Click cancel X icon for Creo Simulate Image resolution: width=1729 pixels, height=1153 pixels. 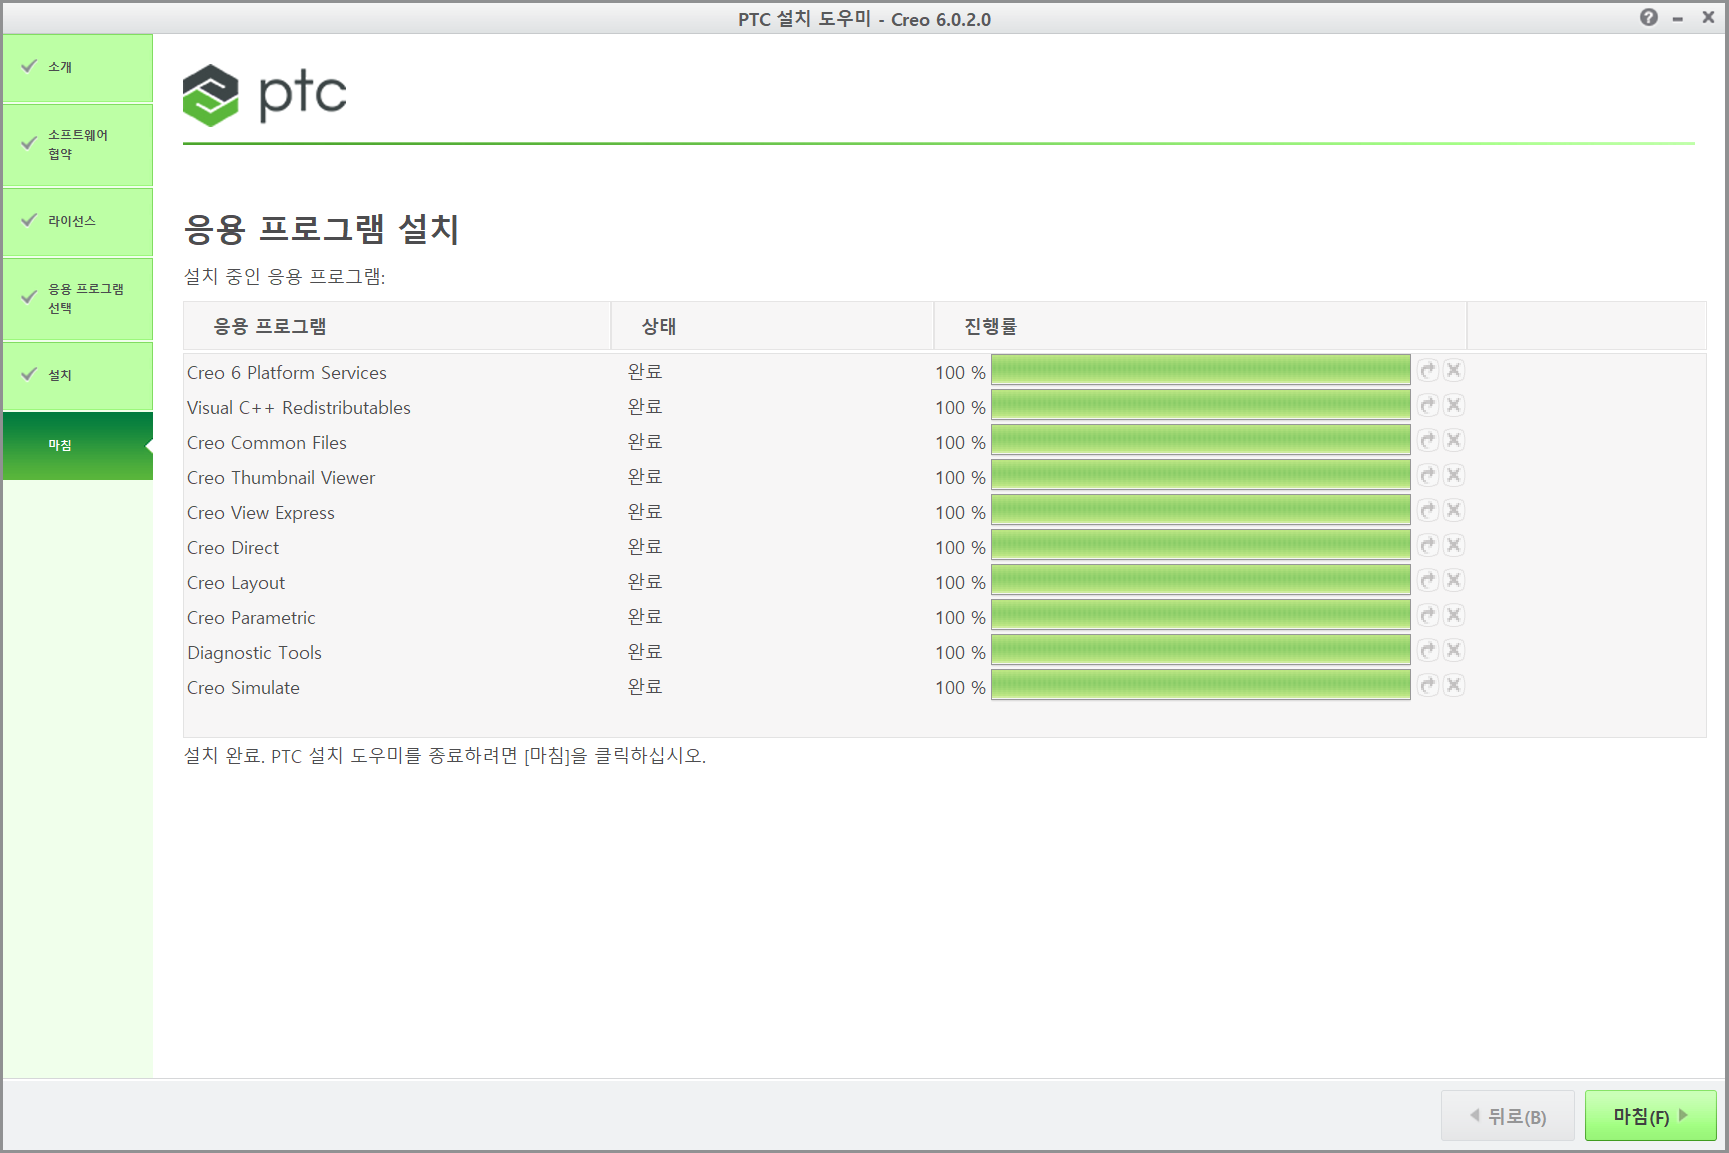pyautogui.click(x=1454, y=685)
